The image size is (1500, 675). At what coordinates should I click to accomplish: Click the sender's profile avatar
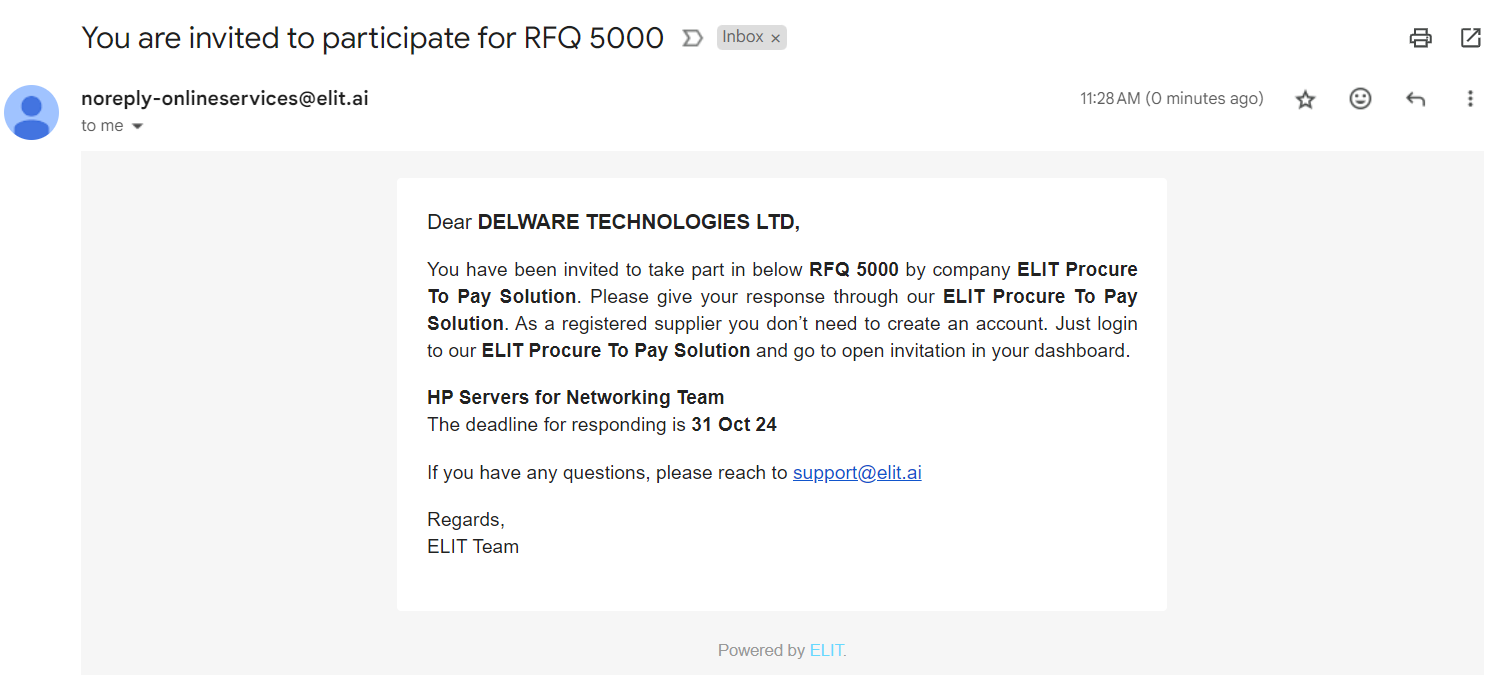click(32, 112)
